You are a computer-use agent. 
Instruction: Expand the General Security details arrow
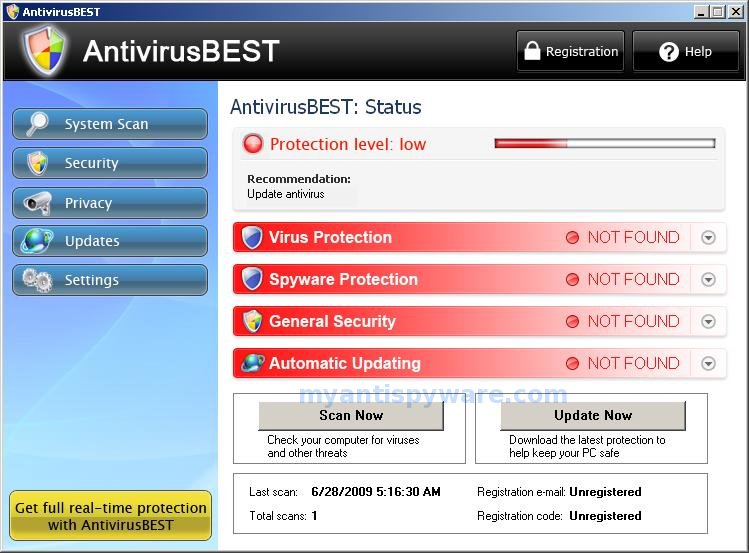tap(708, 321)
